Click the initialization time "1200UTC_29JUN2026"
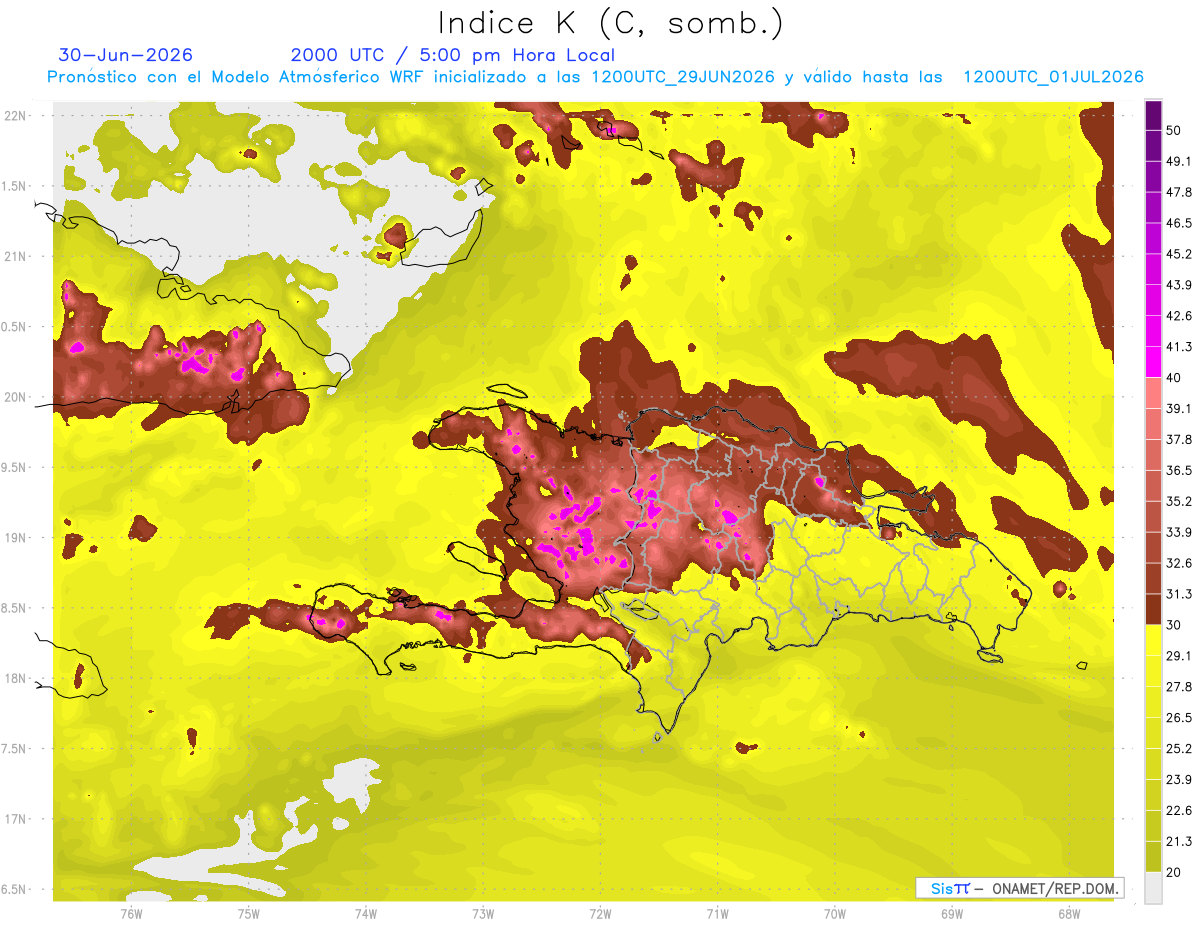The width and height of the screenshot is (1200, 927). coord(683,77)
